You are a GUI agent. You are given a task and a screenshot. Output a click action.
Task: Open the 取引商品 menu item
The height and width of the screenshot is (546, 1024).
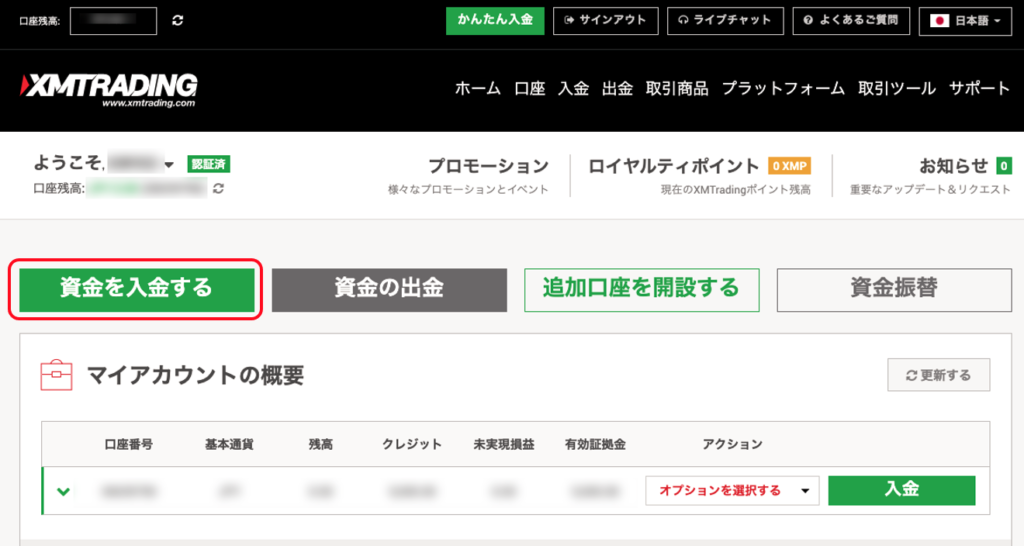tap(677, 89)
